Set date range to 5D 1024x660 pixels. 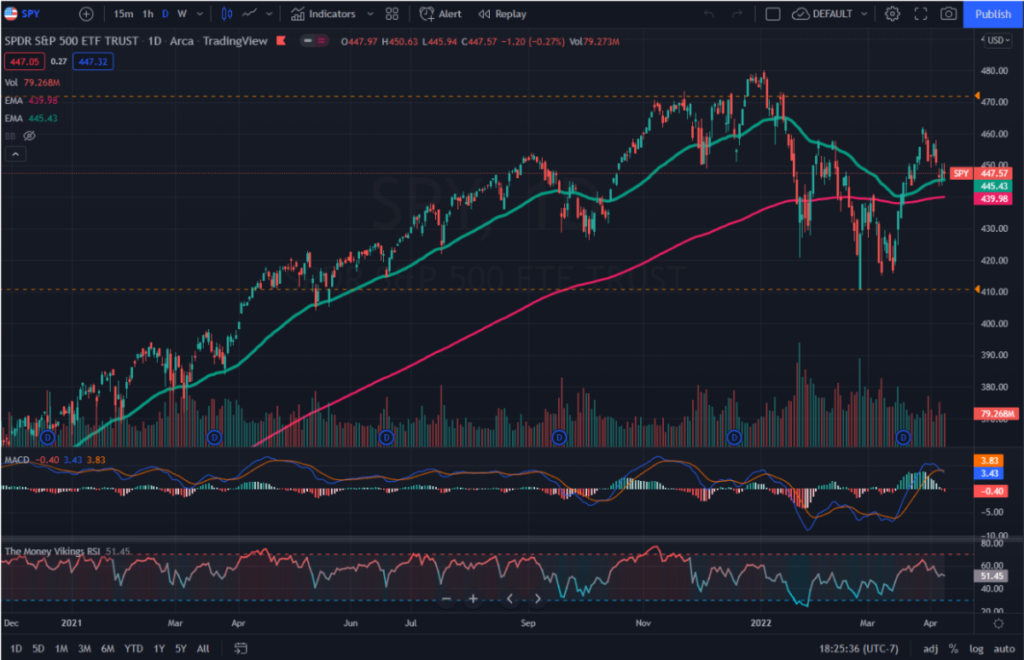[39, 648]
